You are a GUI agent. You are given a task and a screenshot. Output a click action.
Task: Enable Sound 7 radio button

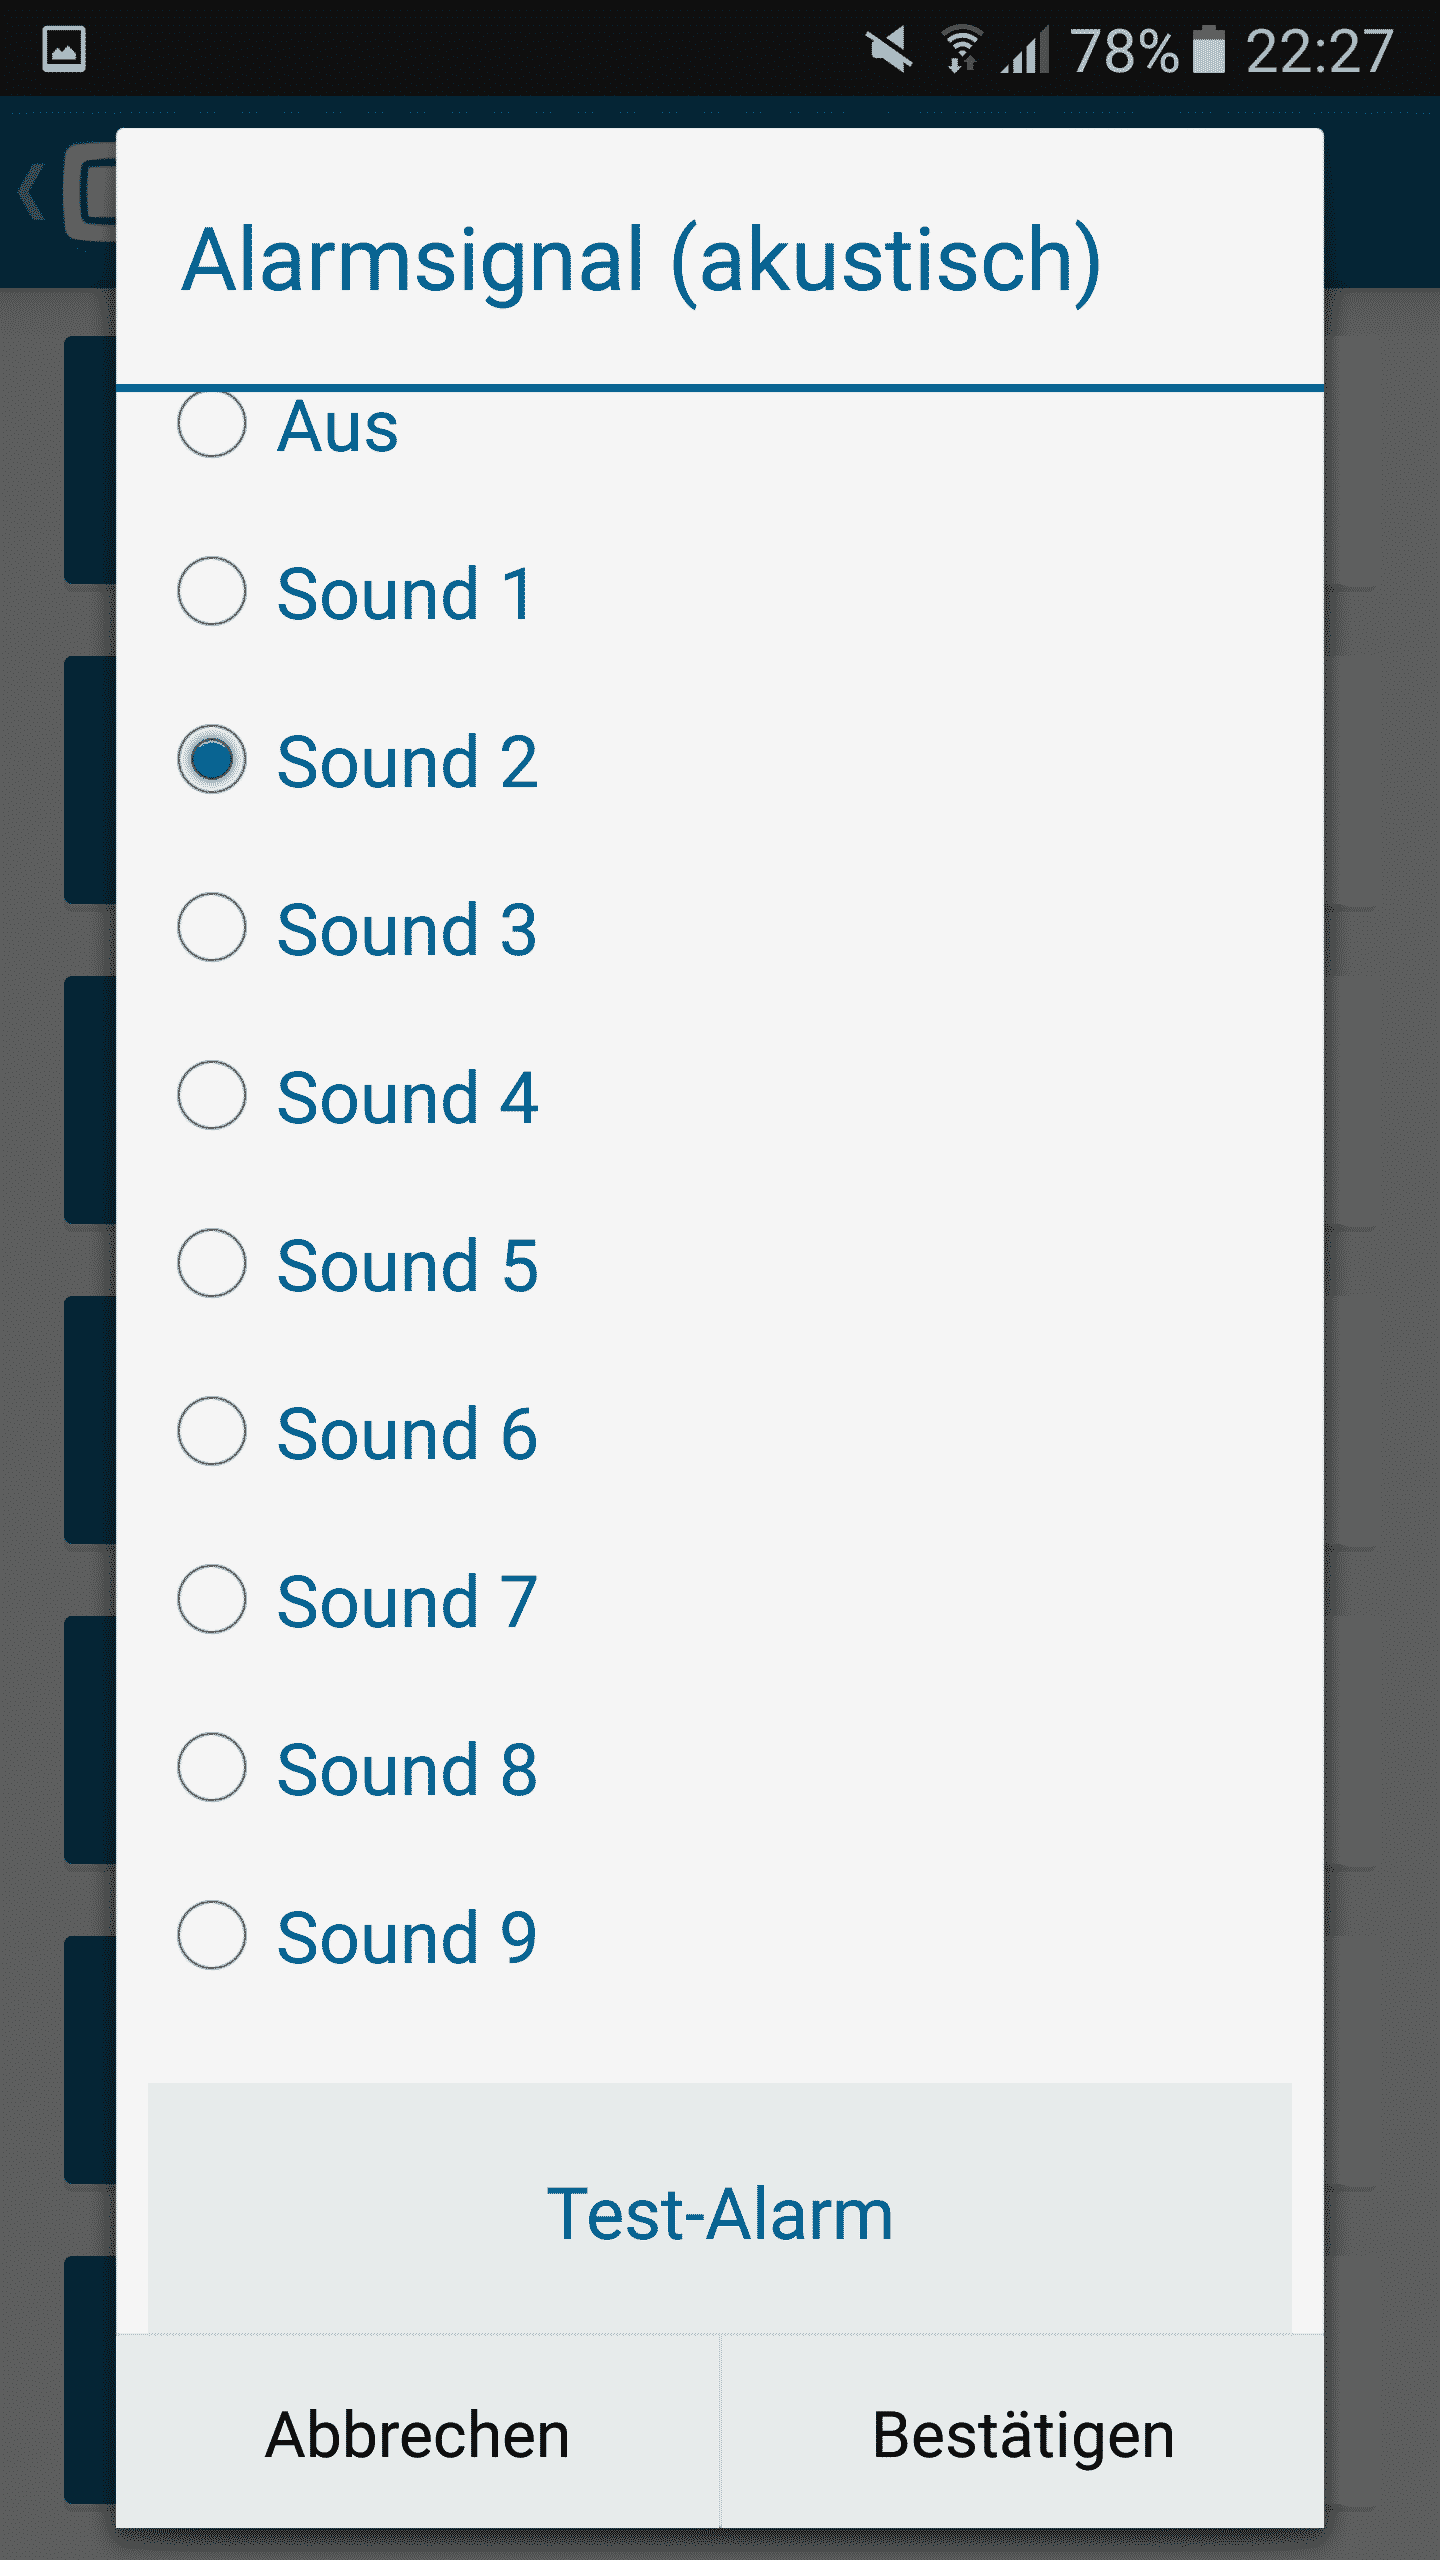click(212, 1600)
